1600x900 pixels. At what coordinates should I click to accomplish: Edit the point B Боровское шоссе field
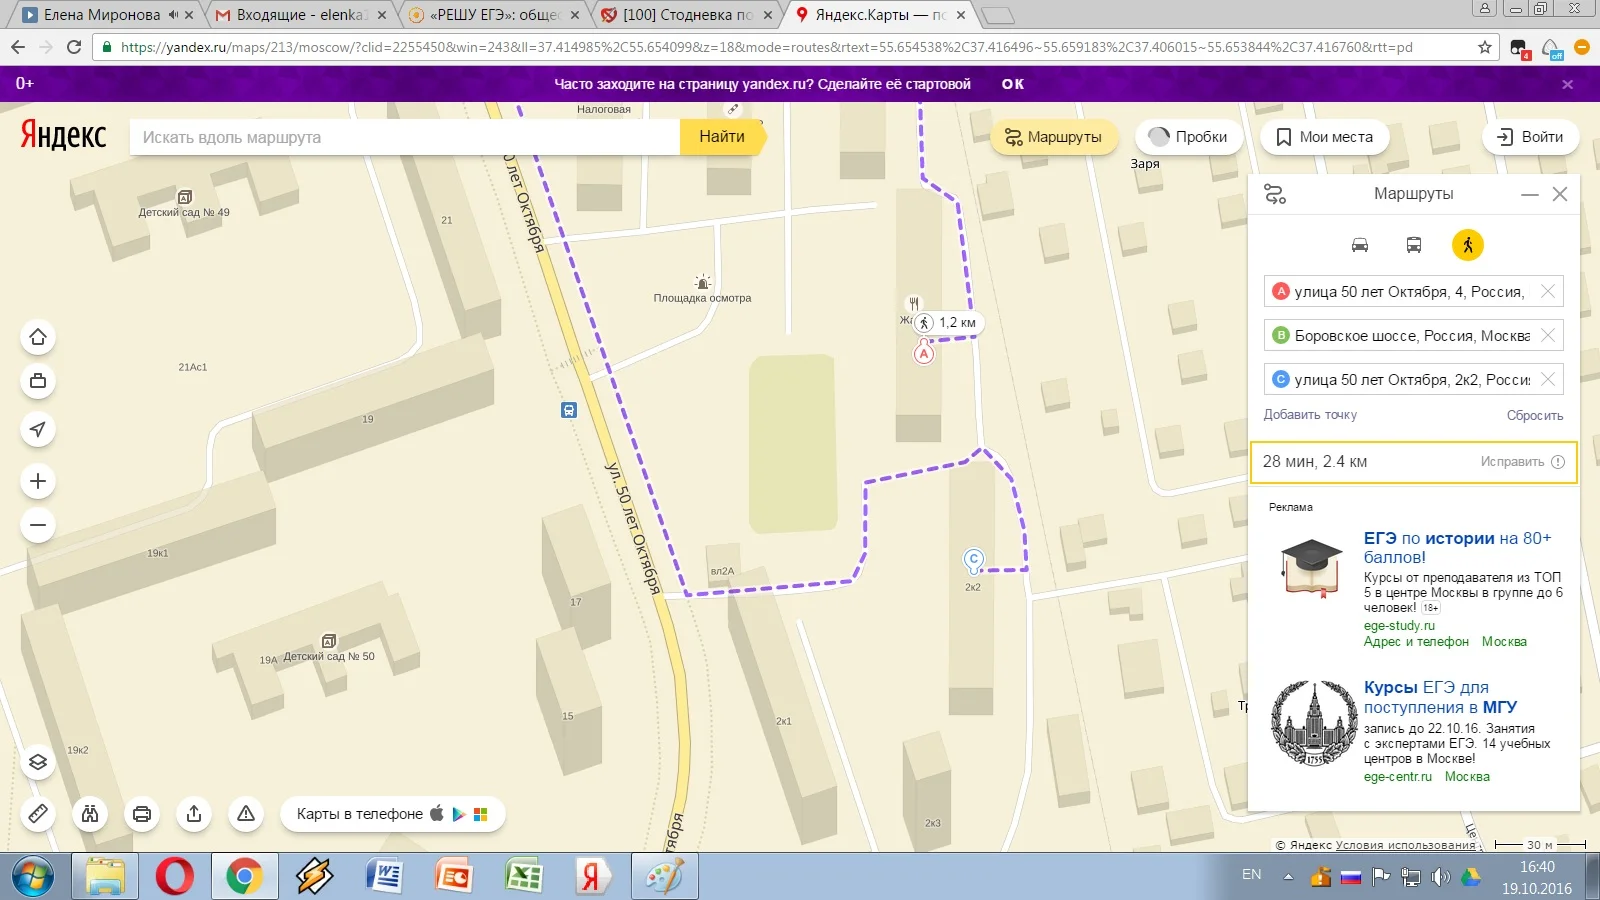pos(1413,335)
